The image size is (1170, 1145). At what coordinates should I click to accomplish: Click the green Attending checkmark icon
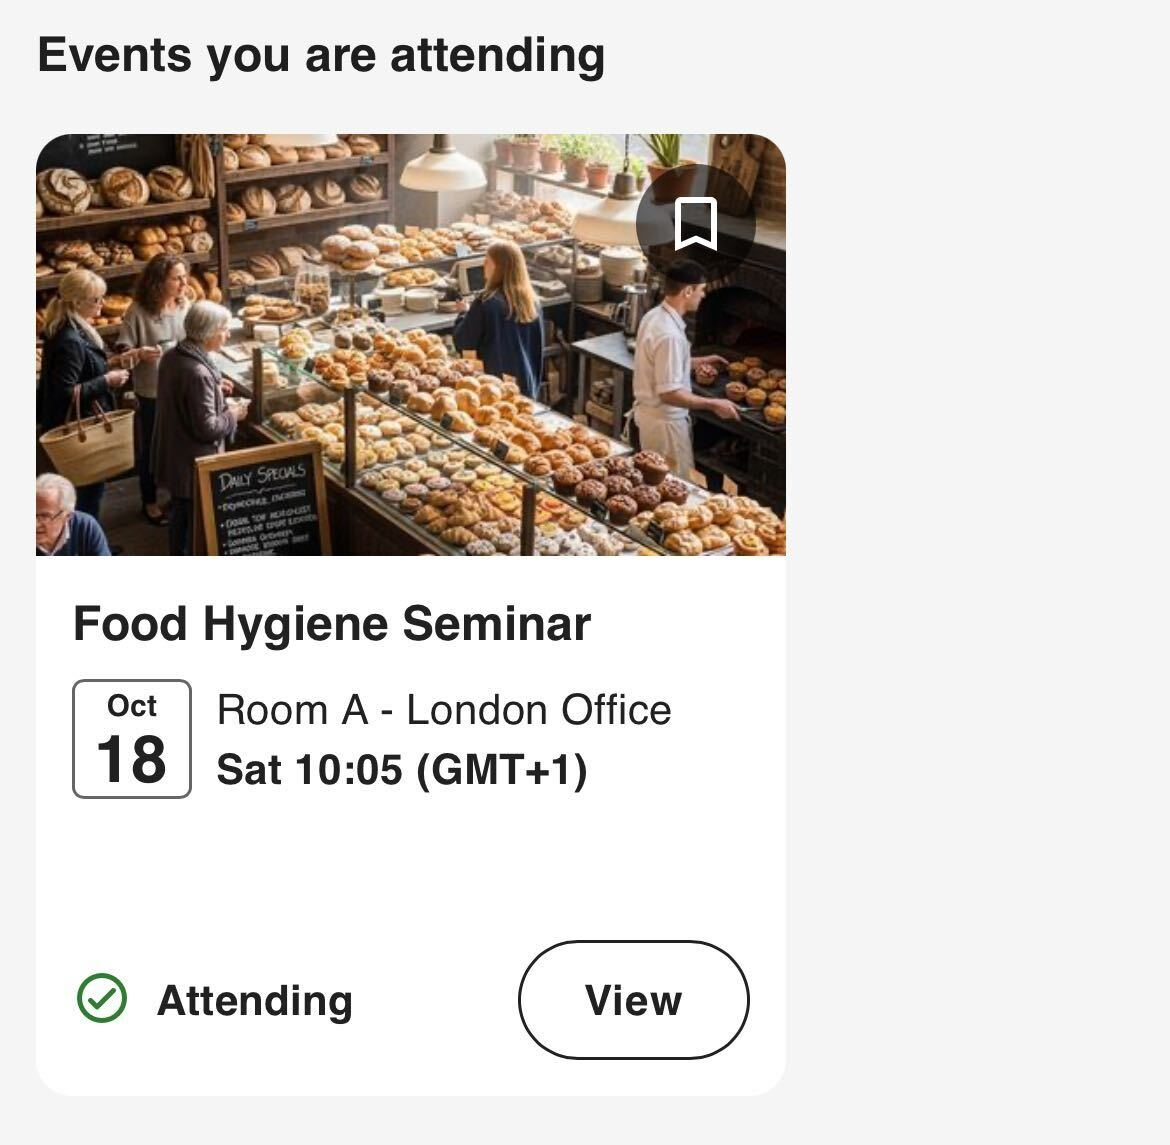(x=102, y=998)
